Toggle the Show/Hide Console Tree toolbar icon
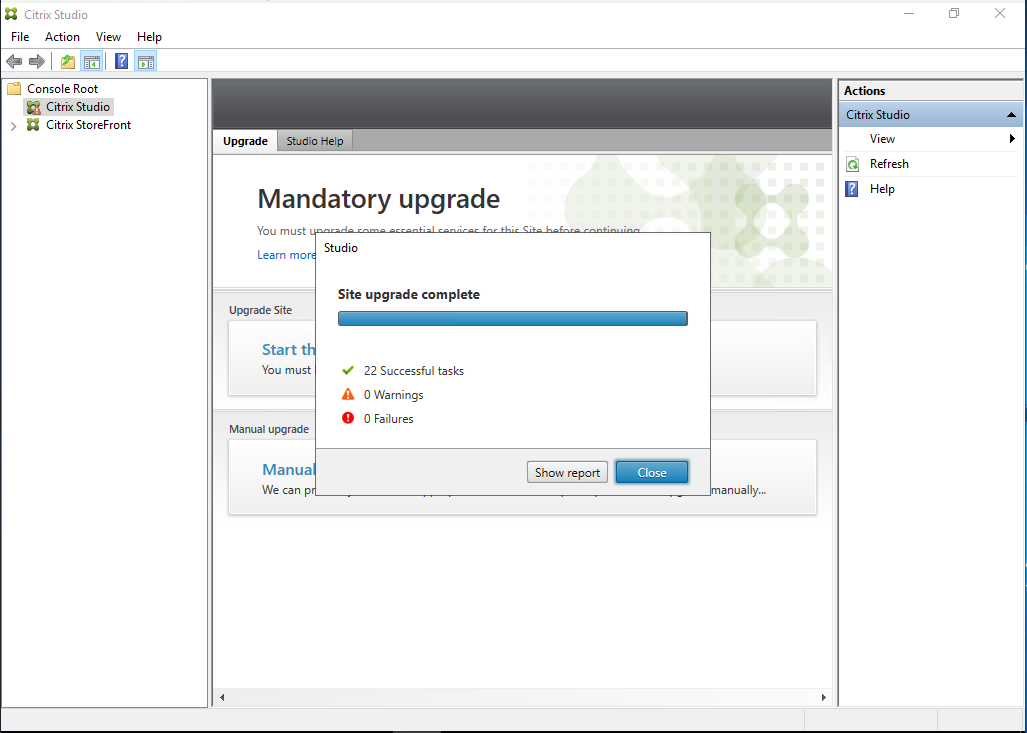The width and height of the screenshot is (1027, 733). (x=92, y=62)
